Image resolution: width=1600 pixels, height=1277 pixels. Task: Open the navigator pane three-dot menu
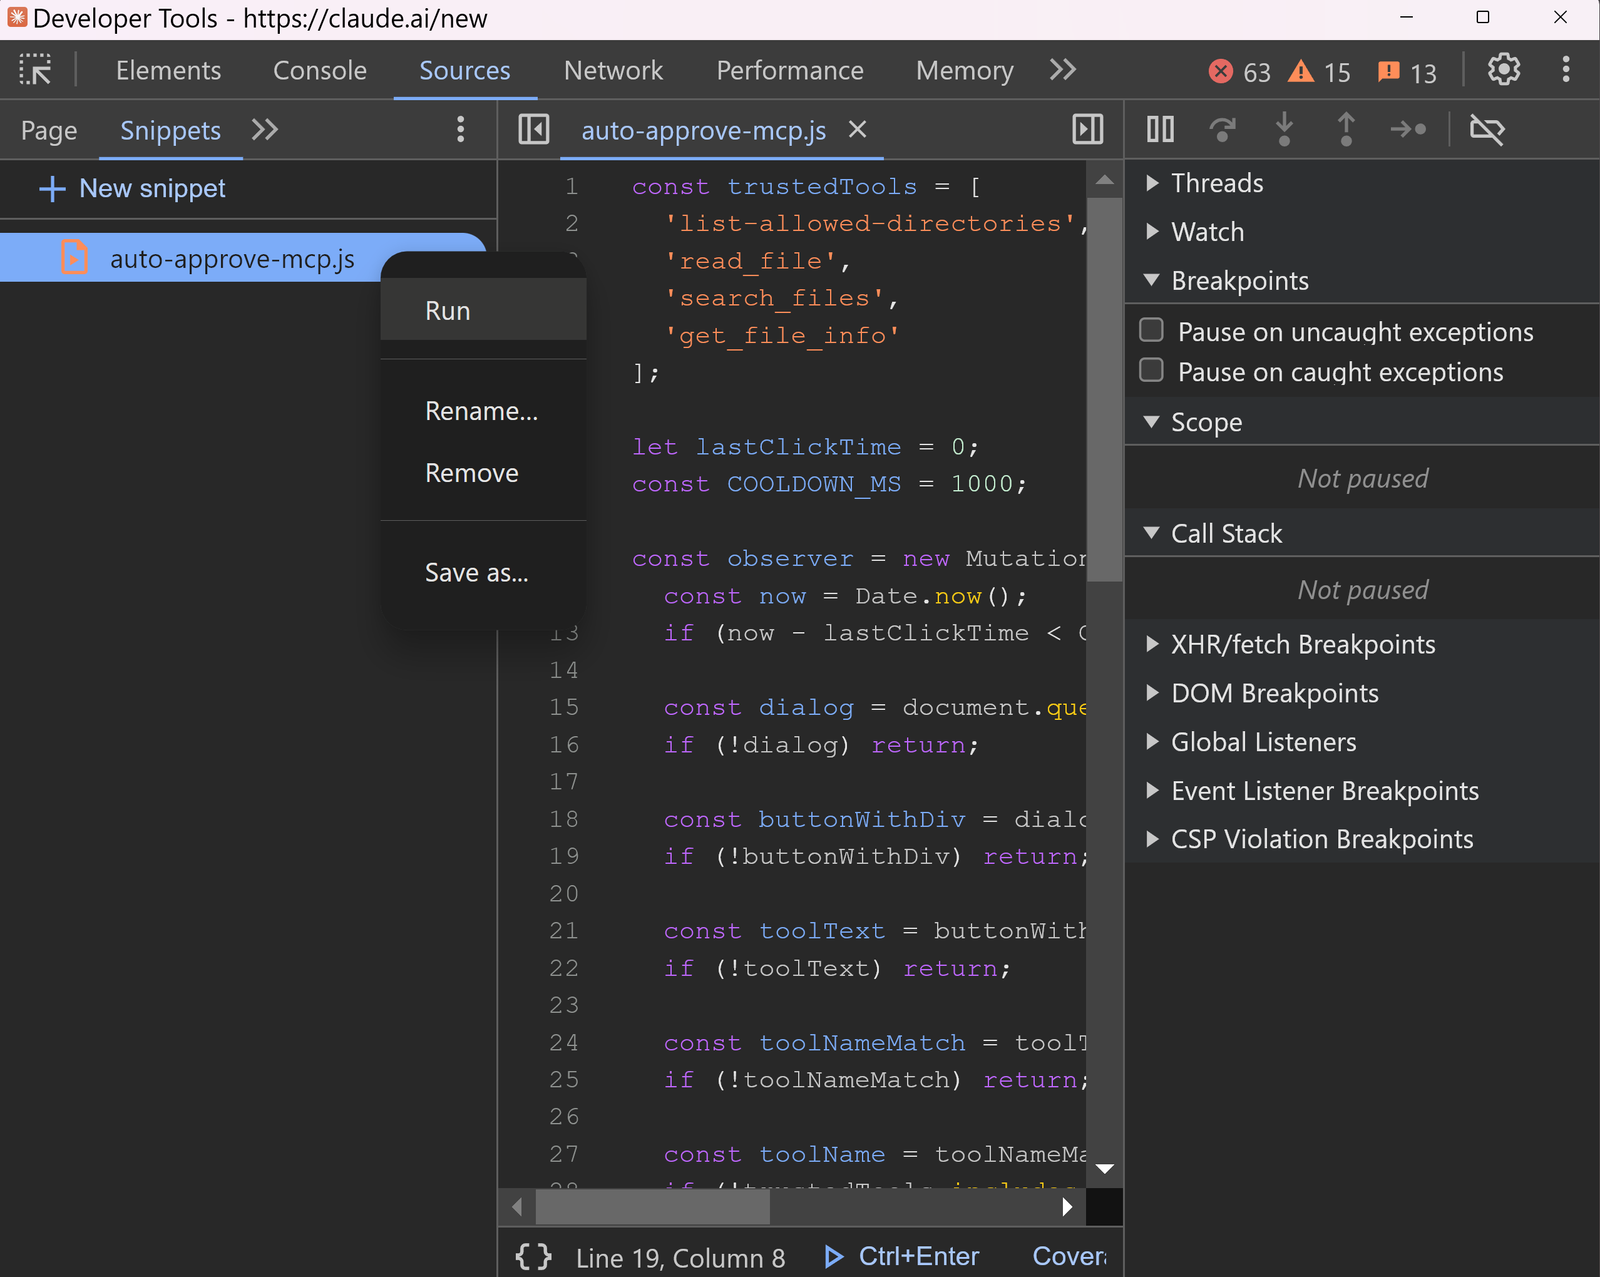(460, 130)
